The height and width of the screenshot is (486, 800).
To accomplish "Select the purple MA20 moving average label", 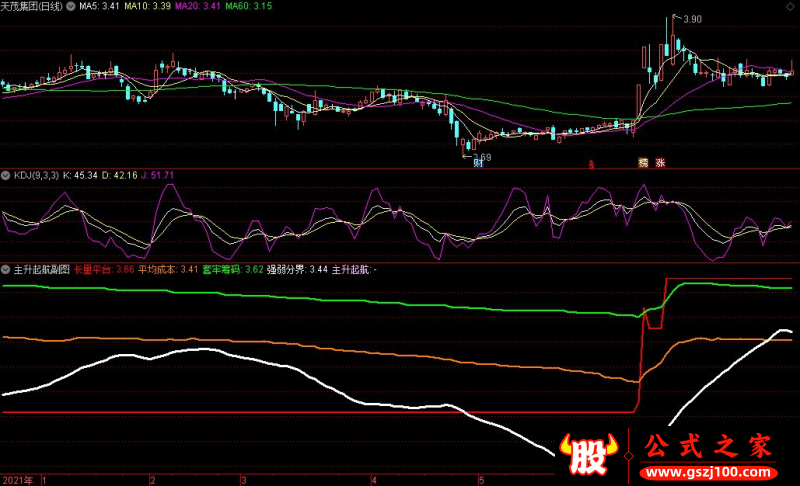I will click(x=198, y=6).
